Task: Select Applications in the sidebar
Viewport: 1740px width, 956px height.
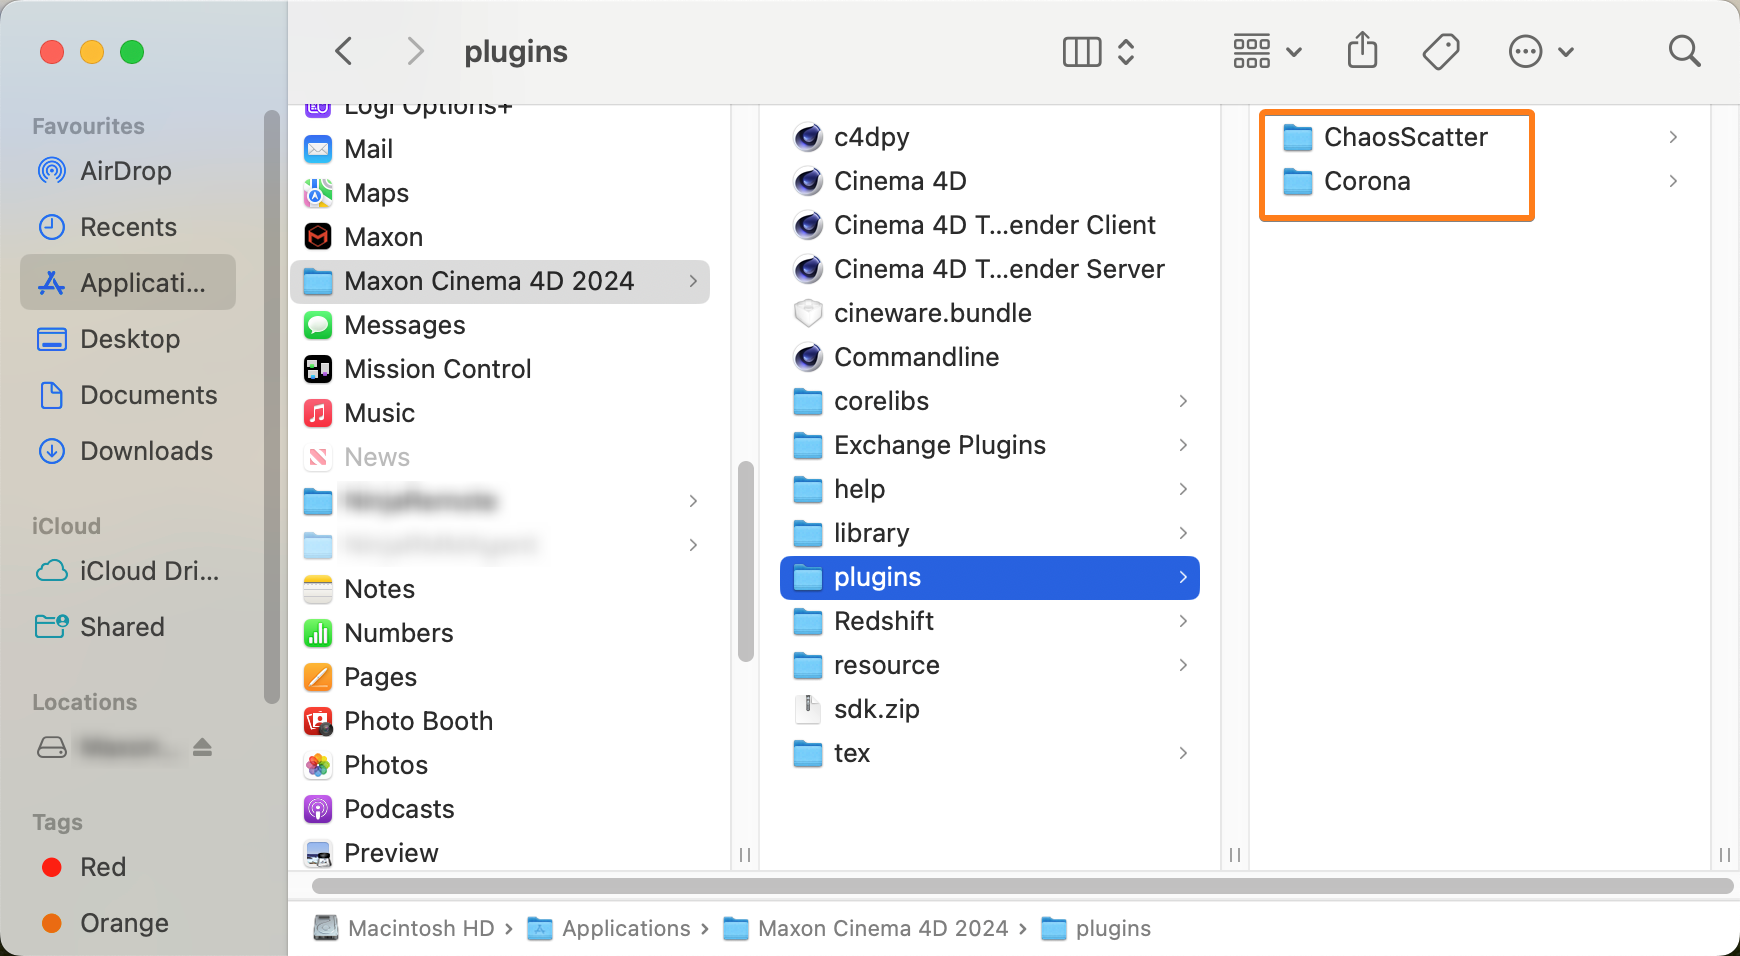Action: 128,283
